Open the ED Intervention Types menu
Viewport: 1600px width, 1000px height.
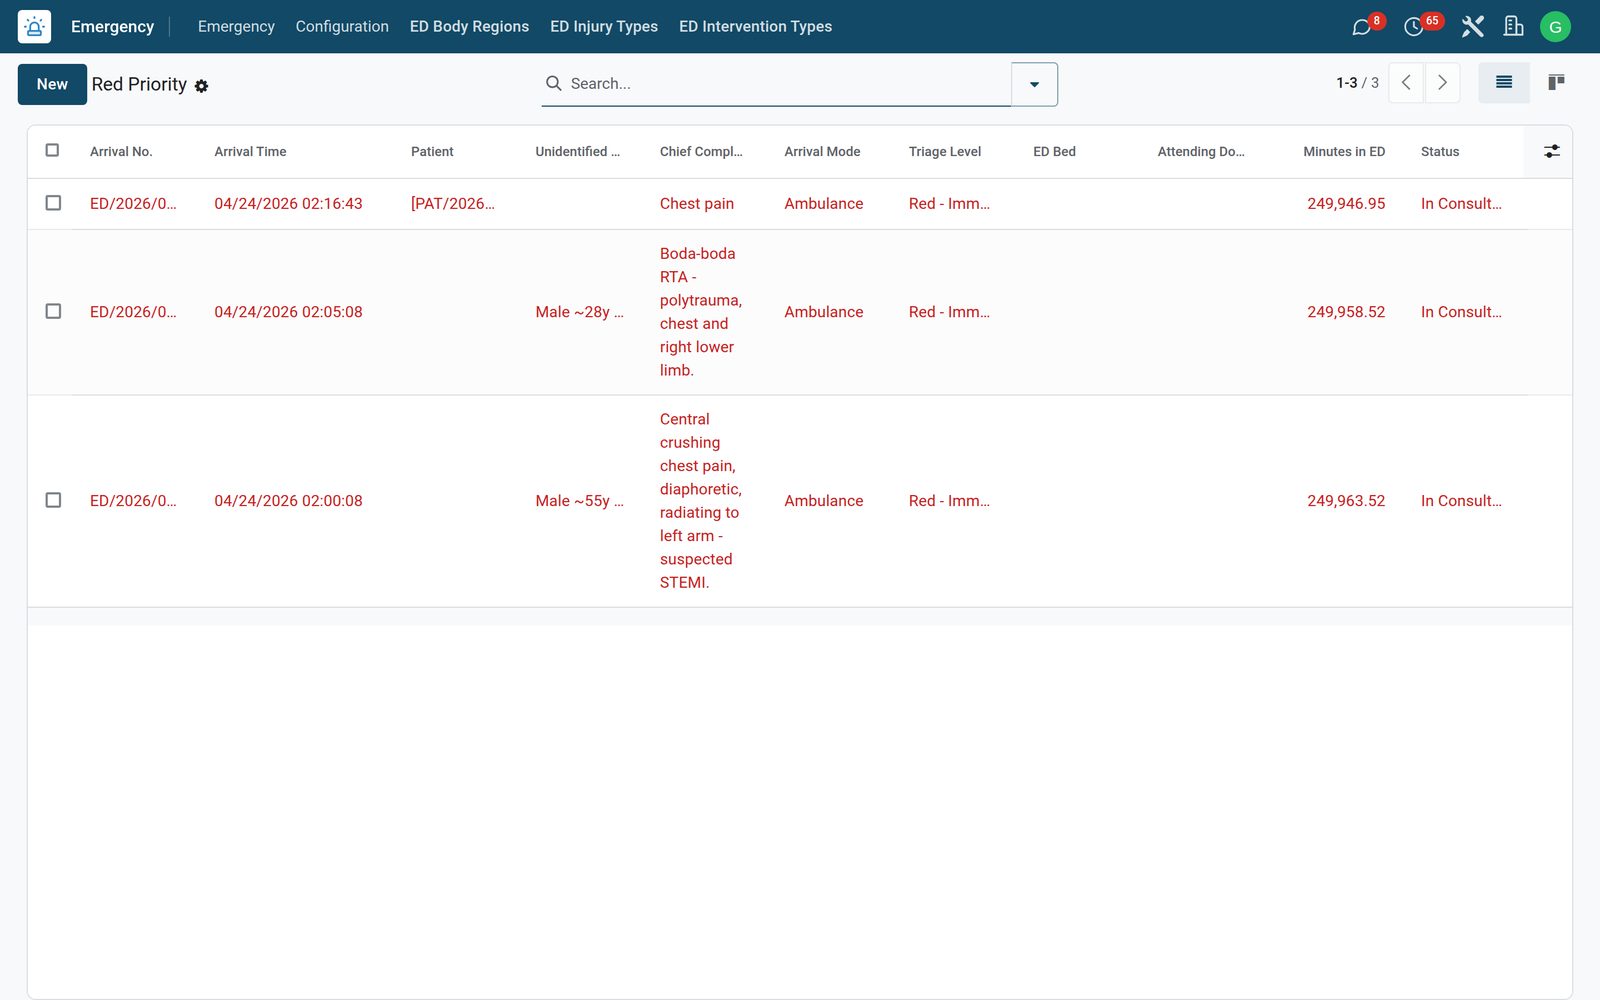(x=755, y=27)
